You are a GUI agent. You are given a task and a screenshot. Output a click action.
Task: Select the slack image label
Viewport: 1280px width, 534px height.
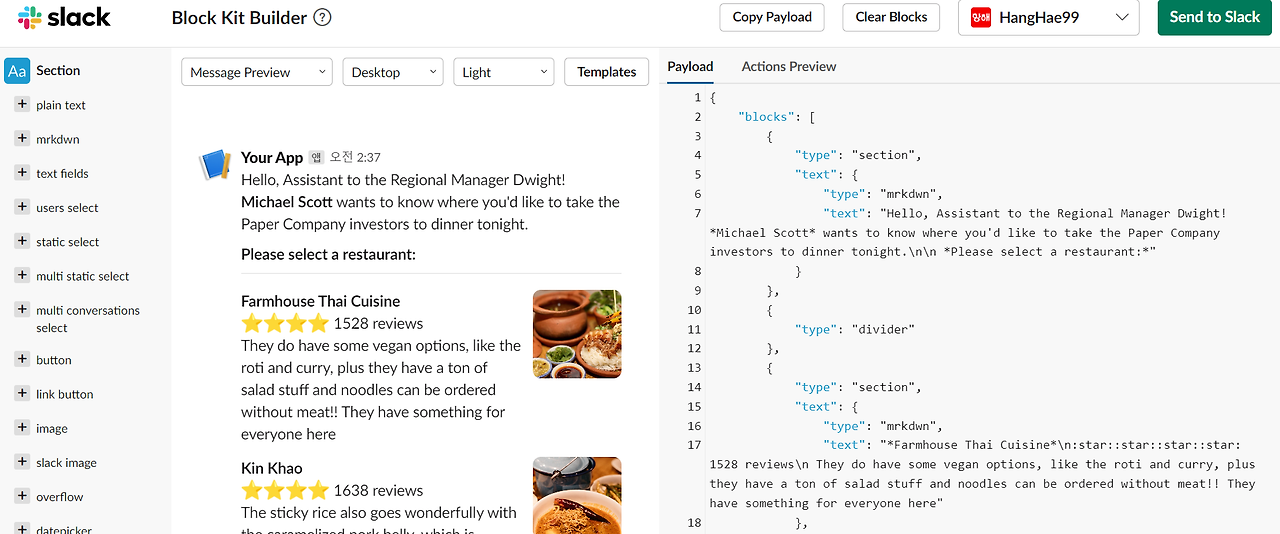point(67,463)
